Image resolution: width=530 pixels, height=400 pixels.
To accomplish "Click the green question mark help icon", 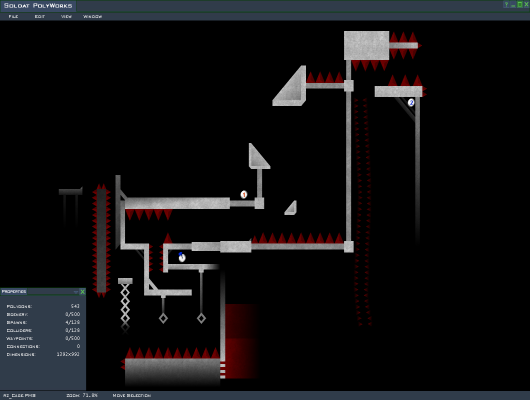I will click(x=506, y=4).
